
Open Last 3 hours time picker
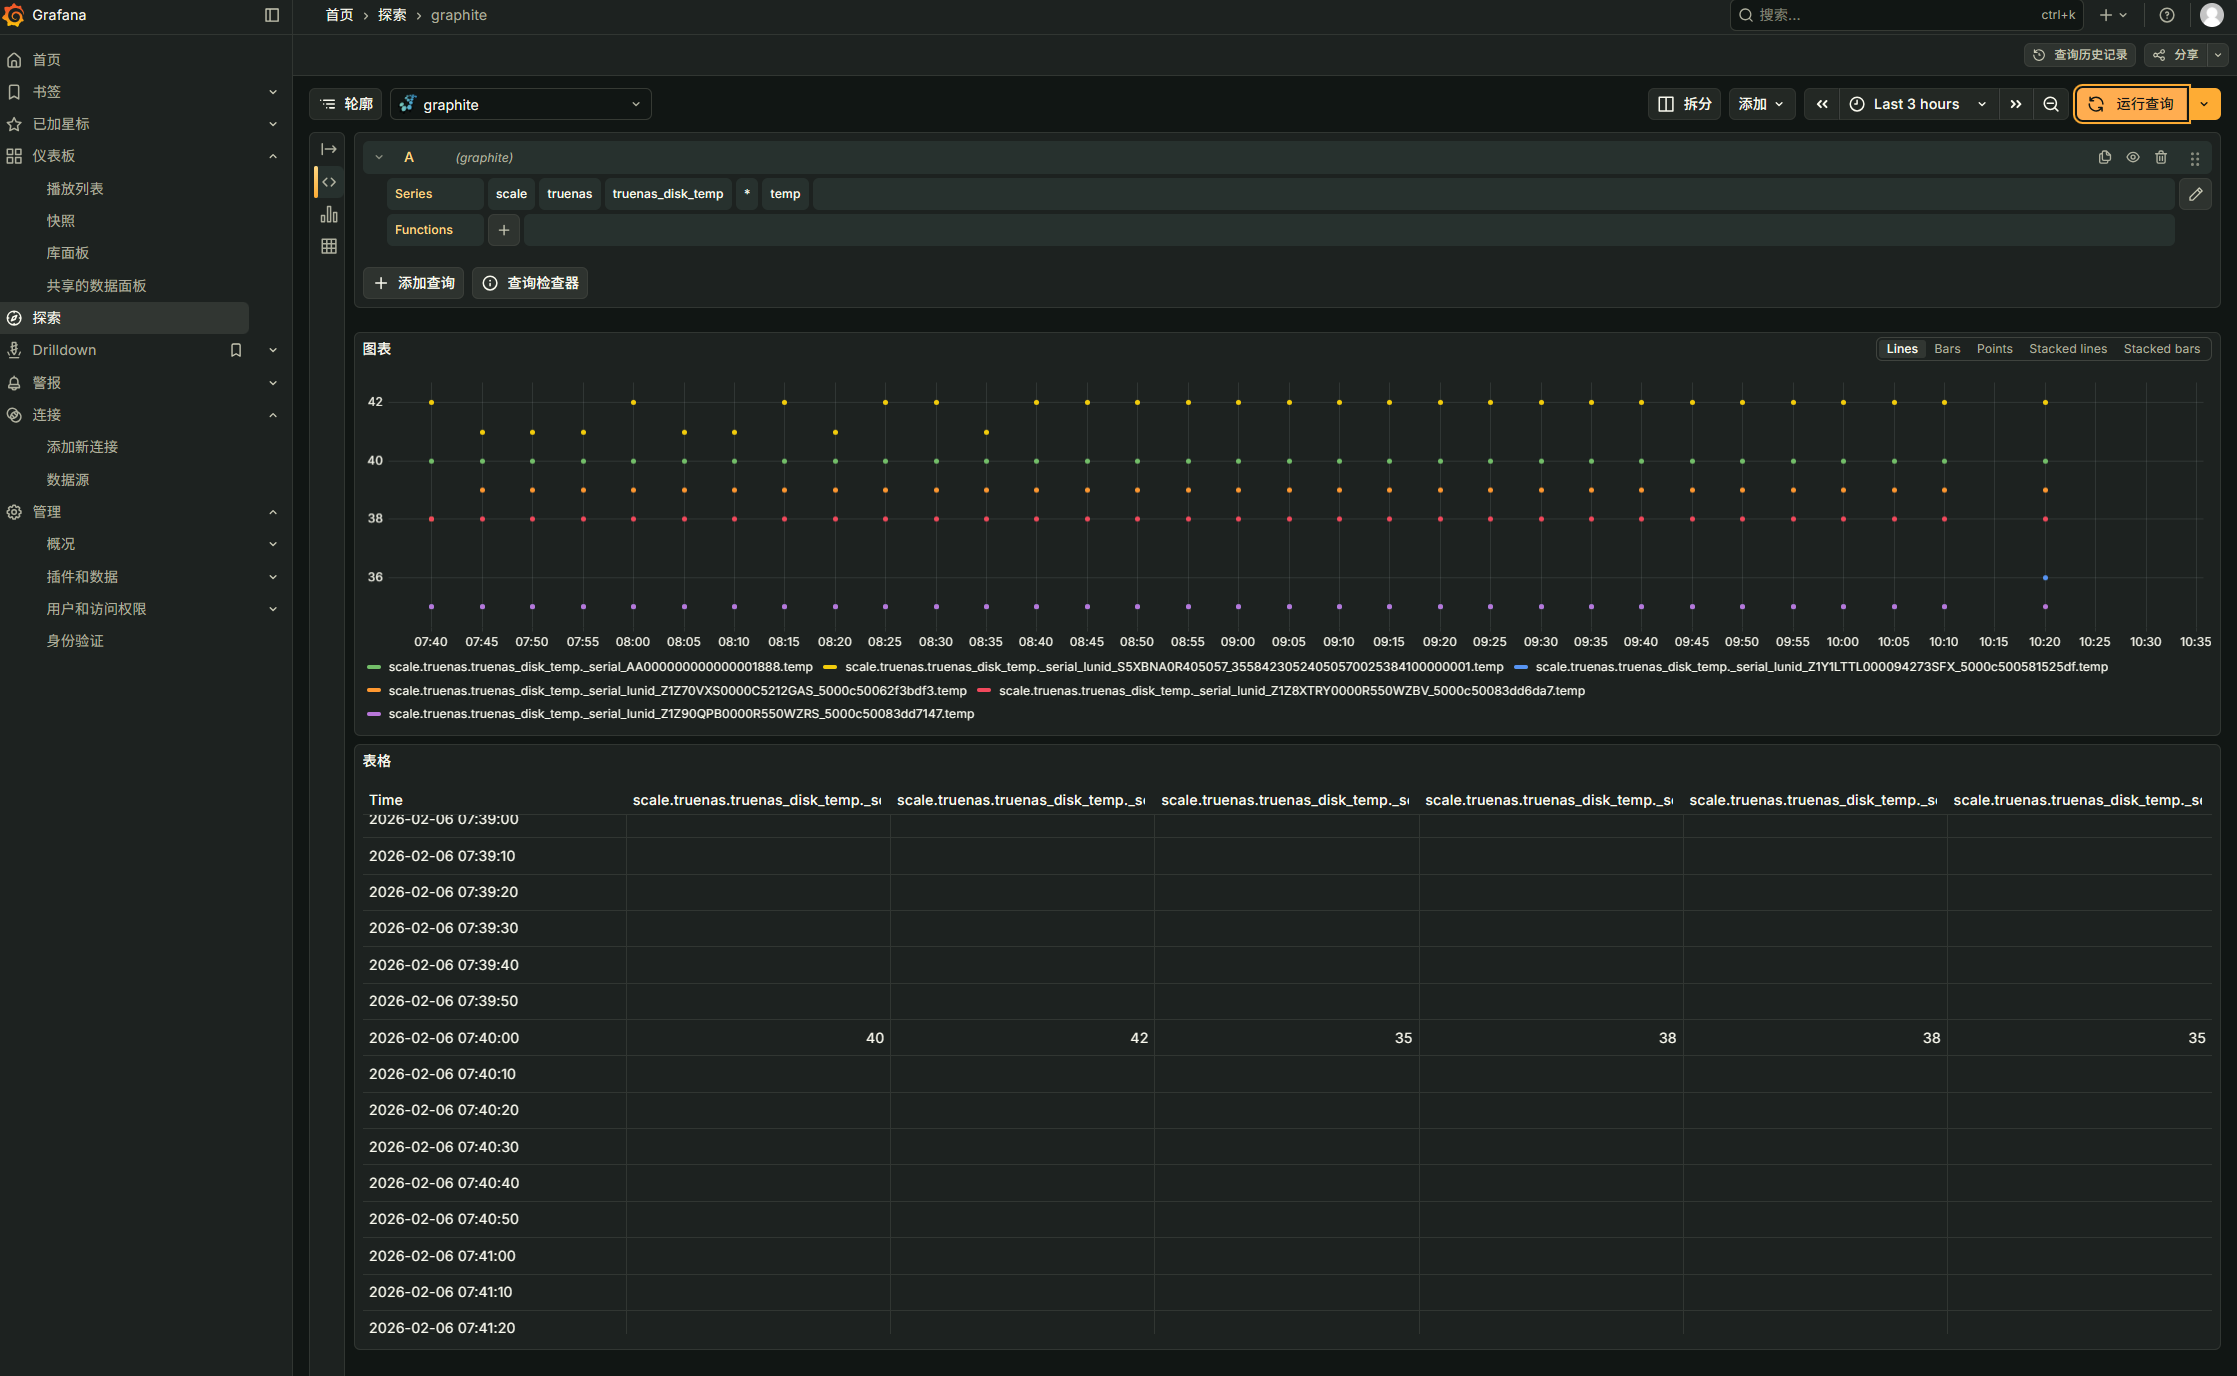point(1917,104)
